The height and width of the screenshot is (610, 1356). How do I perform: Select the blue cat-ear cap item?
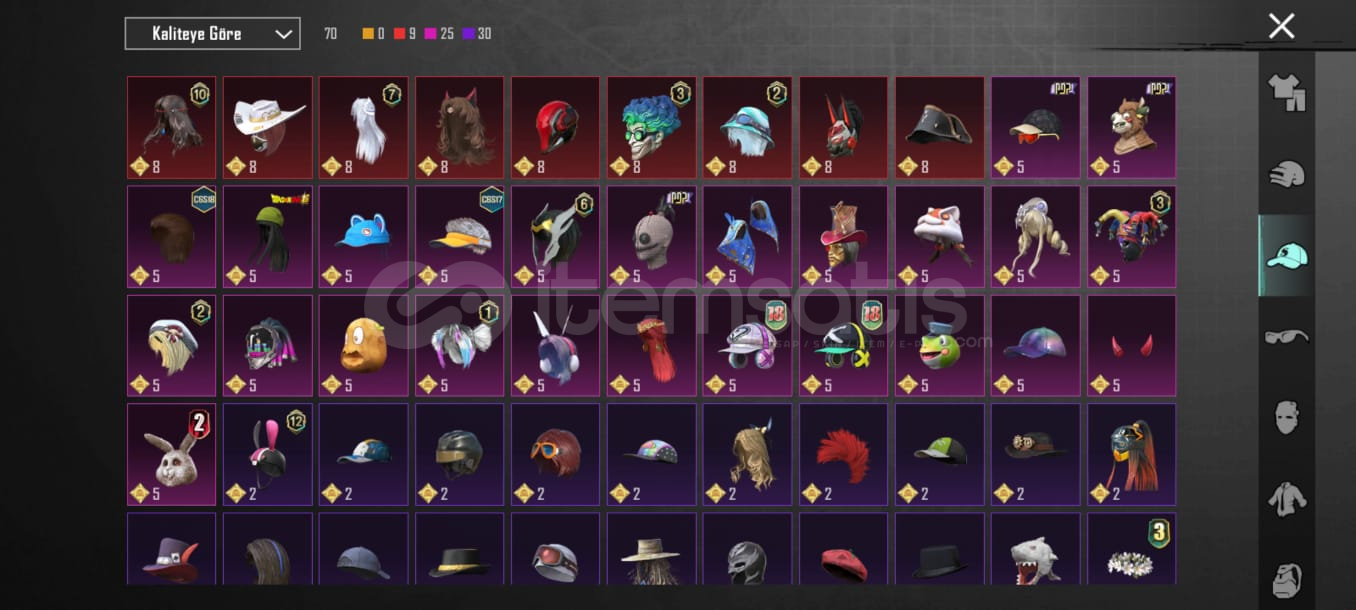pyautogui.click(x=363, y=236)
